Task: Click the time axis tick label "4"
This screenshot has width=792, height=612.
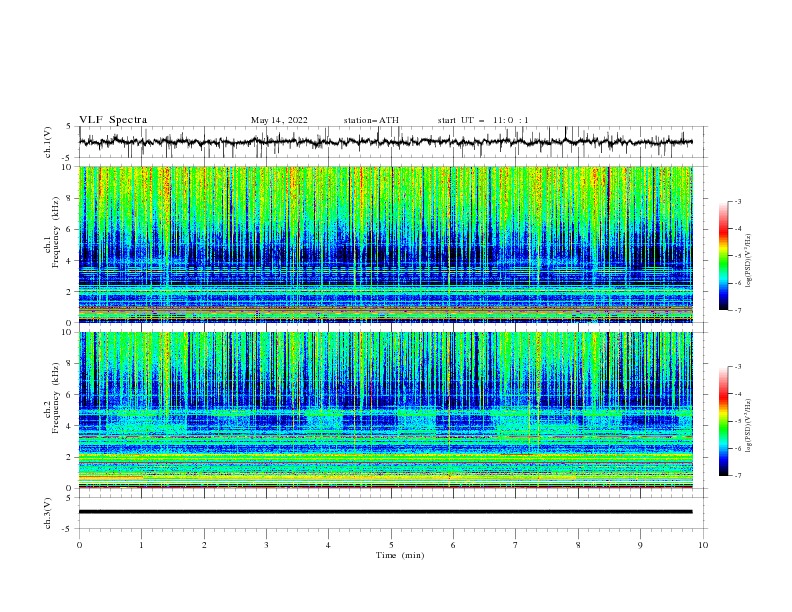Action: (x=328, y=545)
